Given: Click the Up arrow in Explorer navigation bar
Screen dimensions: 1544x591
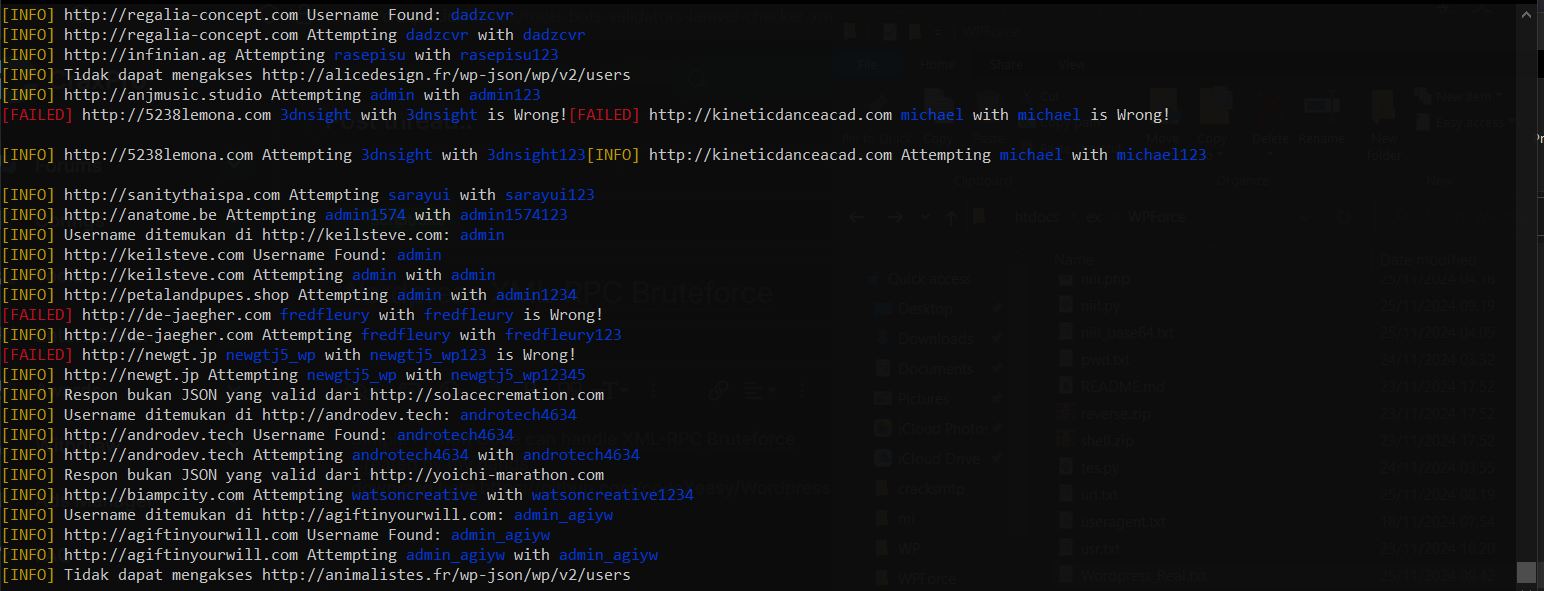Looking at the screenshot, I should pyautogui.click(x=950, y=217).
